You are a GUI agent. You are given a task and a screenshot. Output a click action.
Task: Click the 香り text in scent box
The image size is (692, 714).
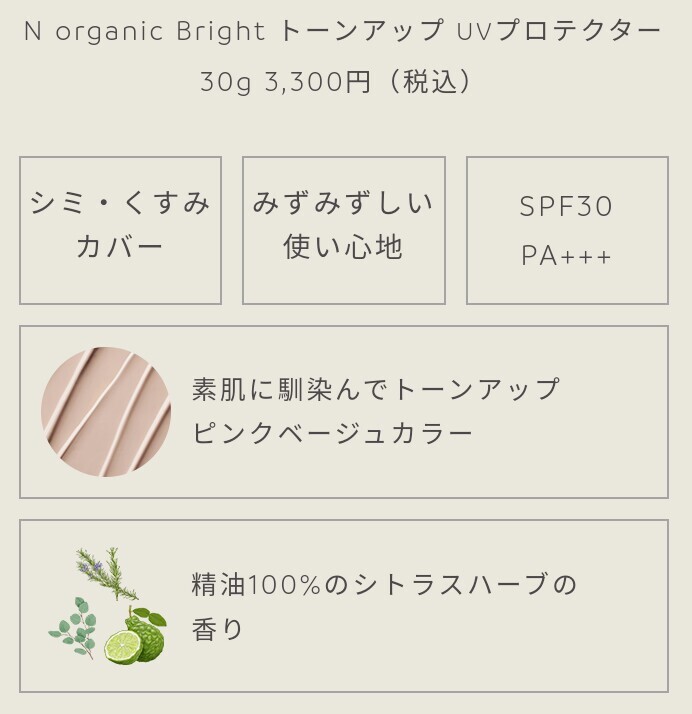tap(218, 629)
